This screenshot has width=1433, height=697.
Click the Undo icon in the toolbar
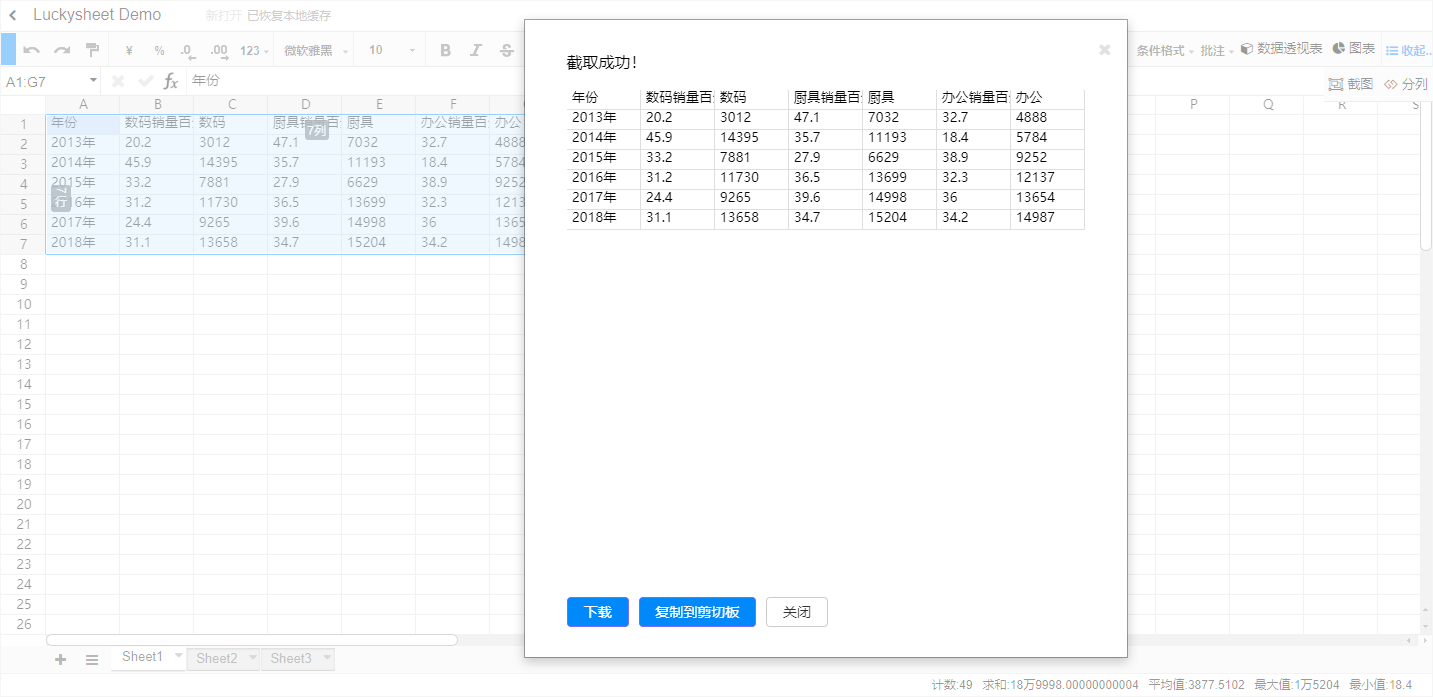[x=31, y=48]
